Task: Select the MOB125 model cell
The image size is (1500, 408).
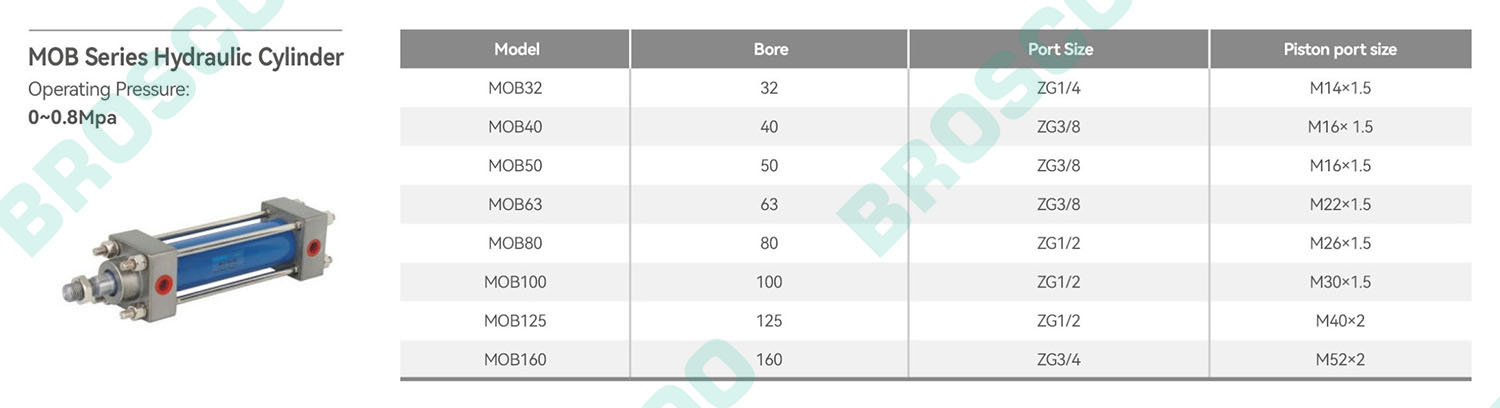Action: click(x=515, y=321)
